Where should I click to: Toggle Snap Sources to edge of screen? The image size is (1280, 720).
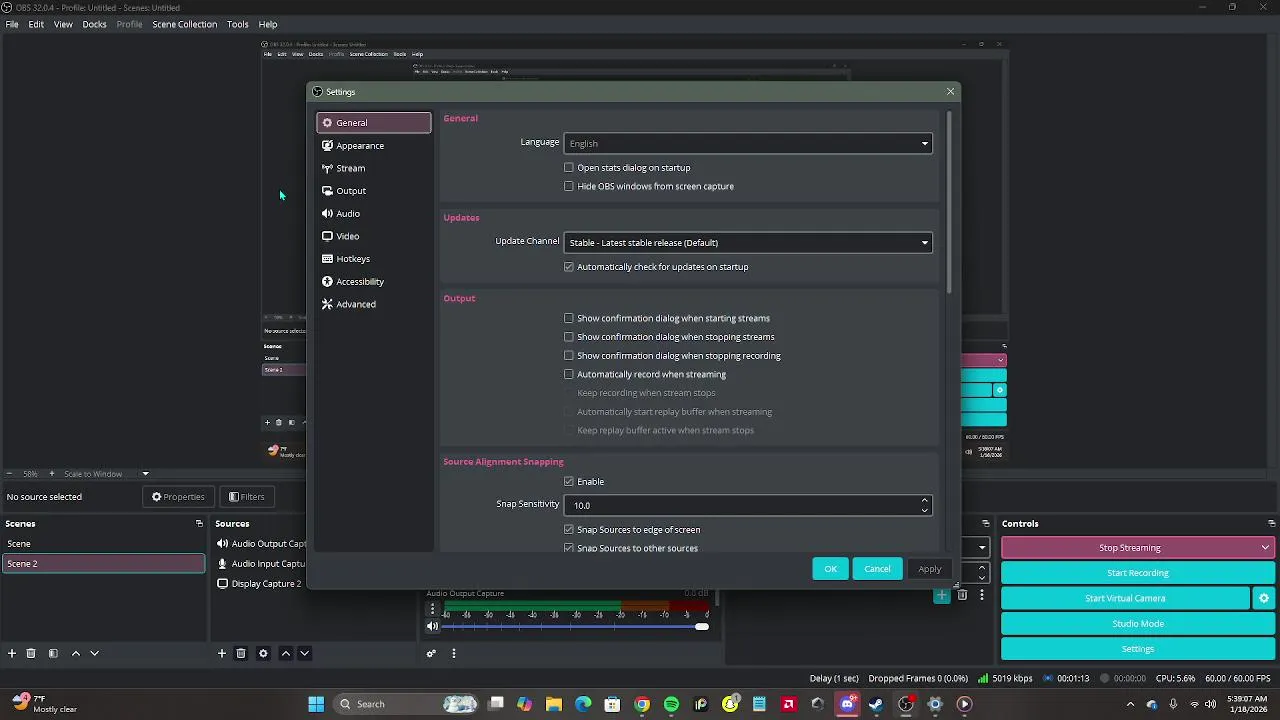569,530
